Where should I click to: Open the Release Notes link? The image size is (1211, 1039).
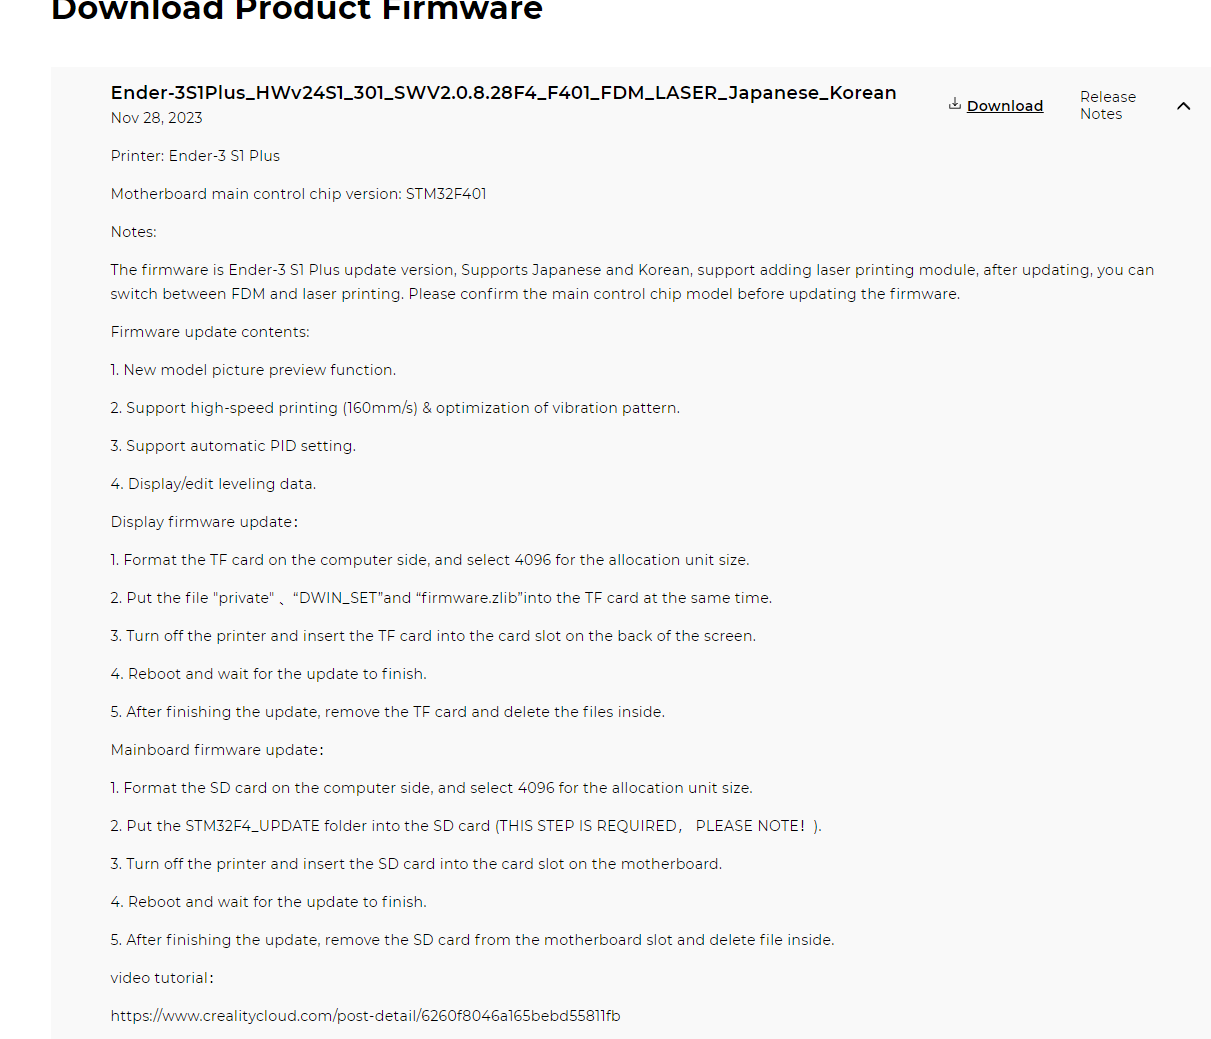(x=1107, y=105)
